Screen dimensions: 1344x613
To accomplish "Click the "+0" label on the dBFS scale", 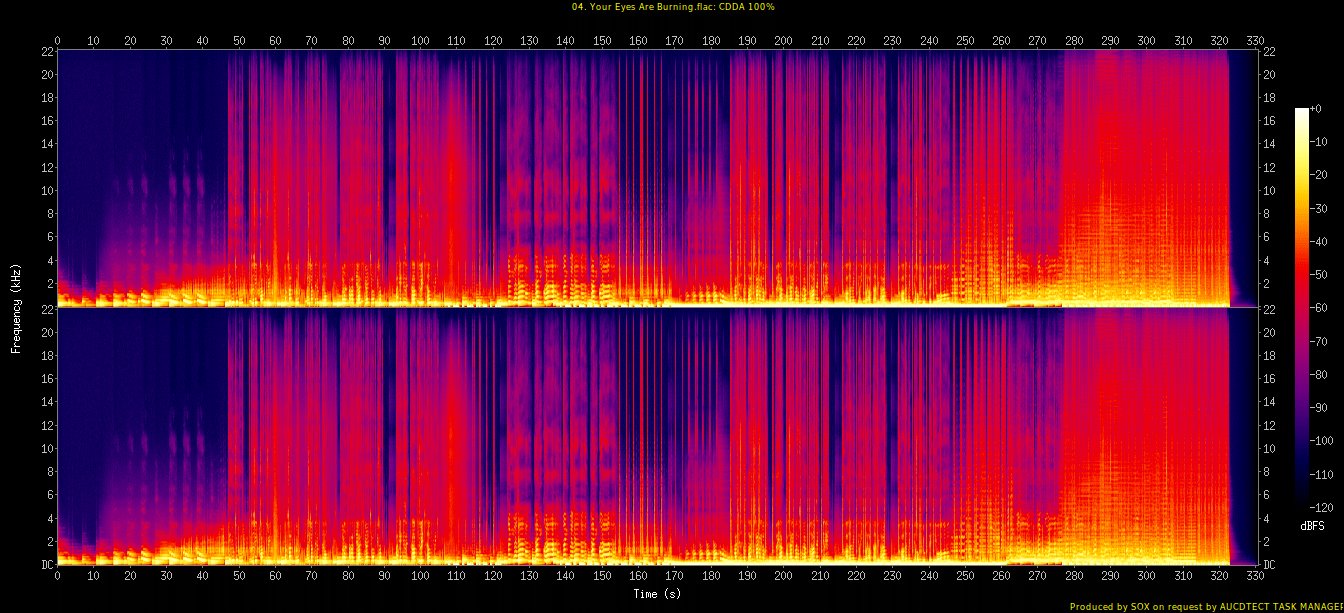I will [1315, 109].
